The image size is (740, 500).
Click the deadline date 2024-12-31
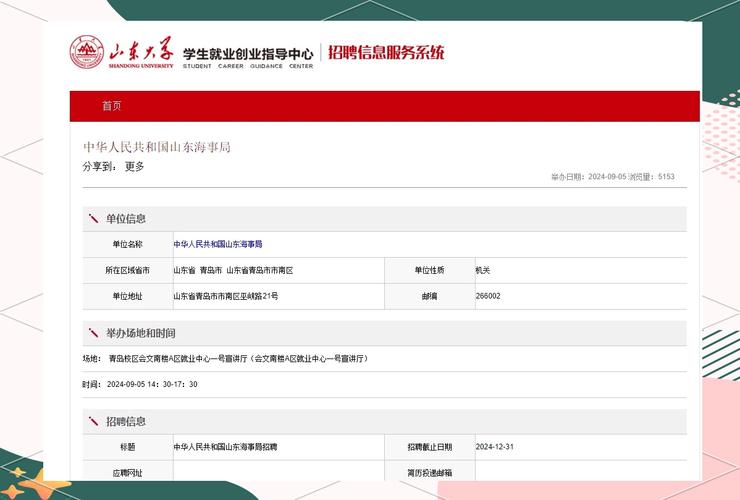(x=495, y=447)
